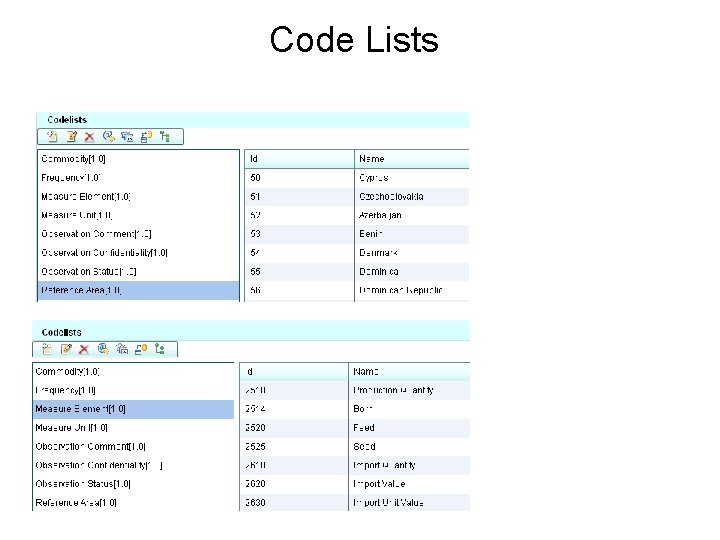
Task: Select Observation Status[1.0] in the upper codelist panel
Action: tap(138, 272)
